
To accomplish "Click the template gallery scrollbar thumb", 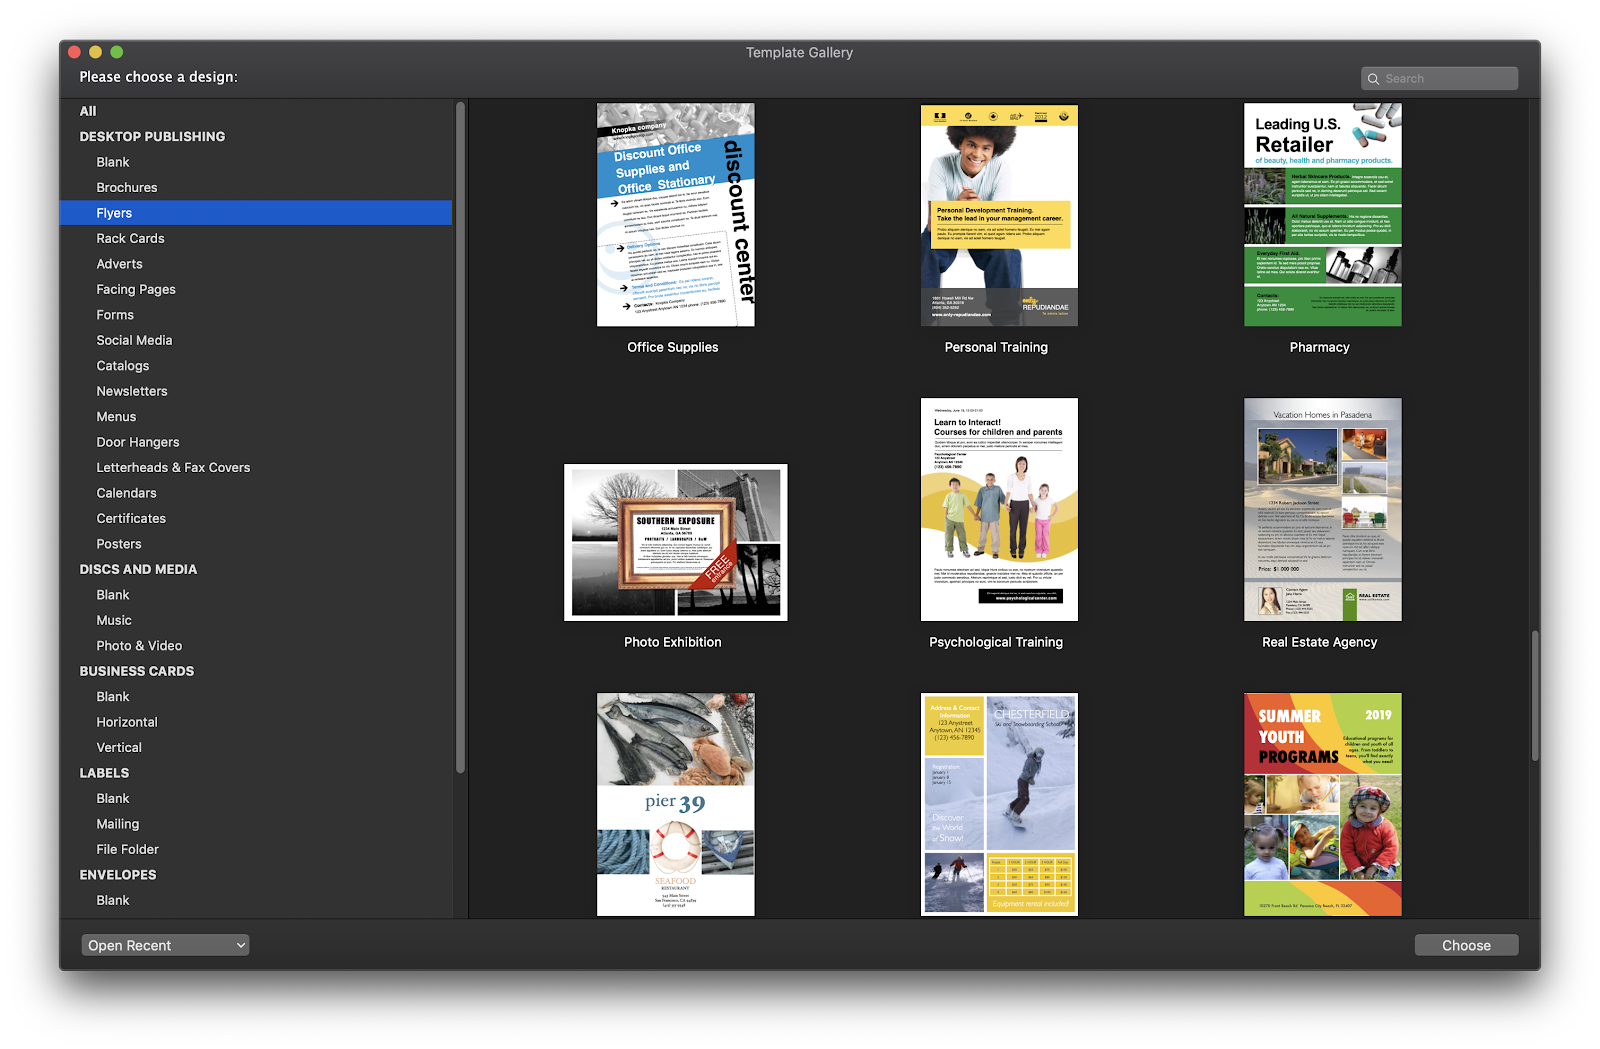I will 1534,697.
